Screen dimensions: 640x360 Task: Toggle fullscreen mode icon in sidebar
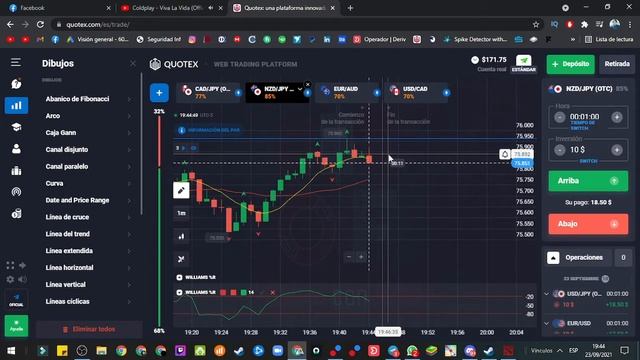(10, 266)
